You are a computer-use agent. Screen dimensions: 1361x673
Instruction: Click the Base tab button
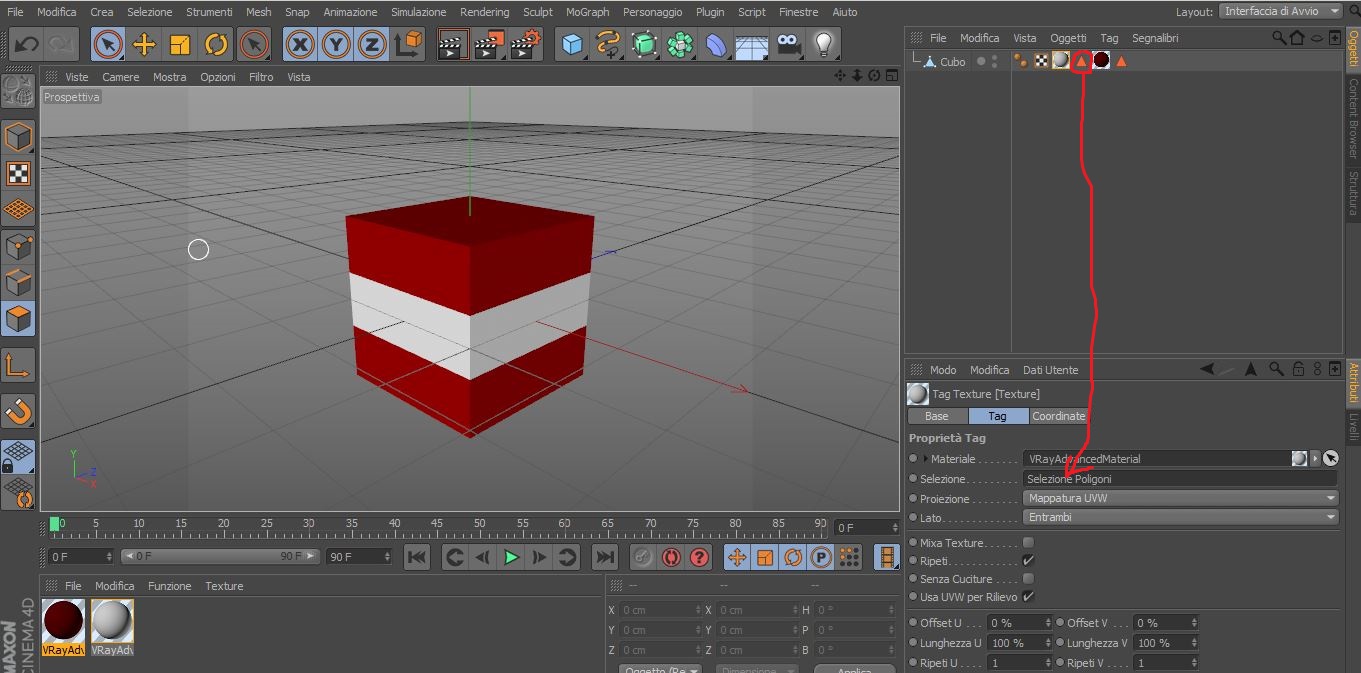point(937,416)
